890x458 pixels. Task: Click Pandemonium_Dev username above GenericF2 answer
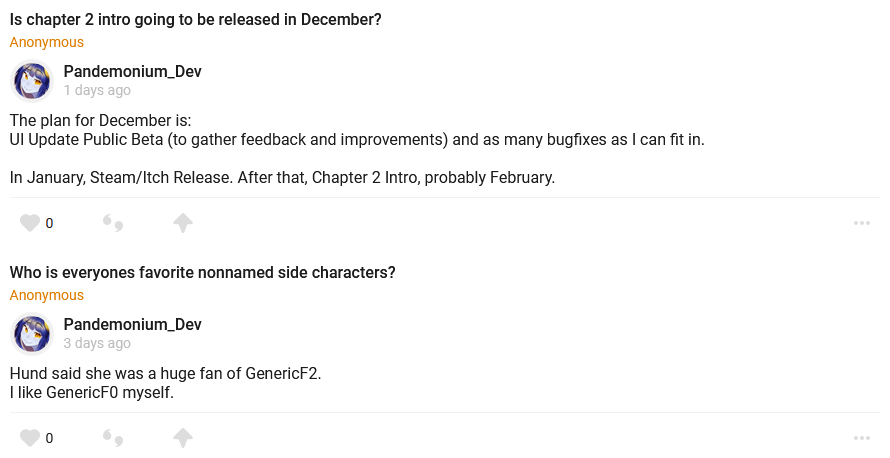click(x=133, y=324)
